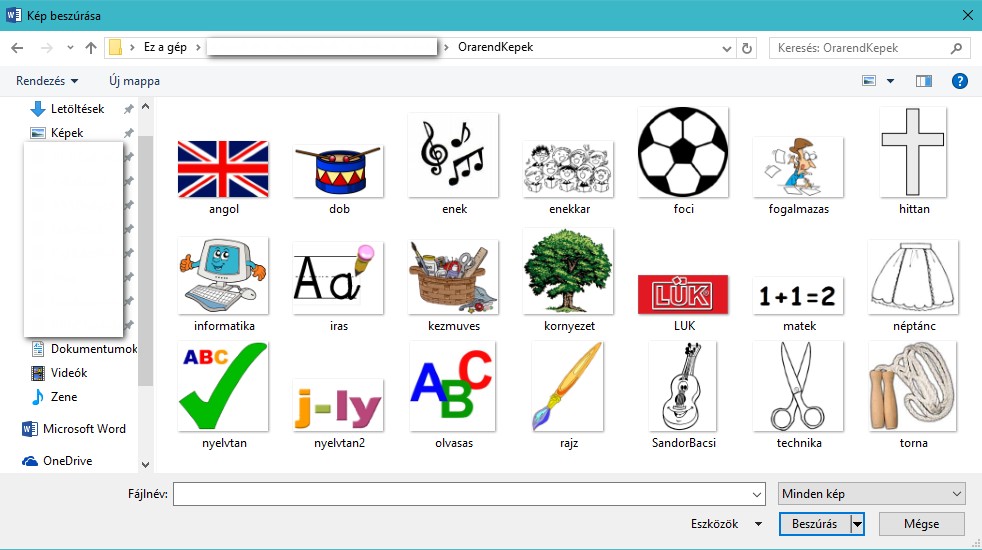Click the Word icon in the title bar
The height and width of the screenshot is (550, 982).
13,15
